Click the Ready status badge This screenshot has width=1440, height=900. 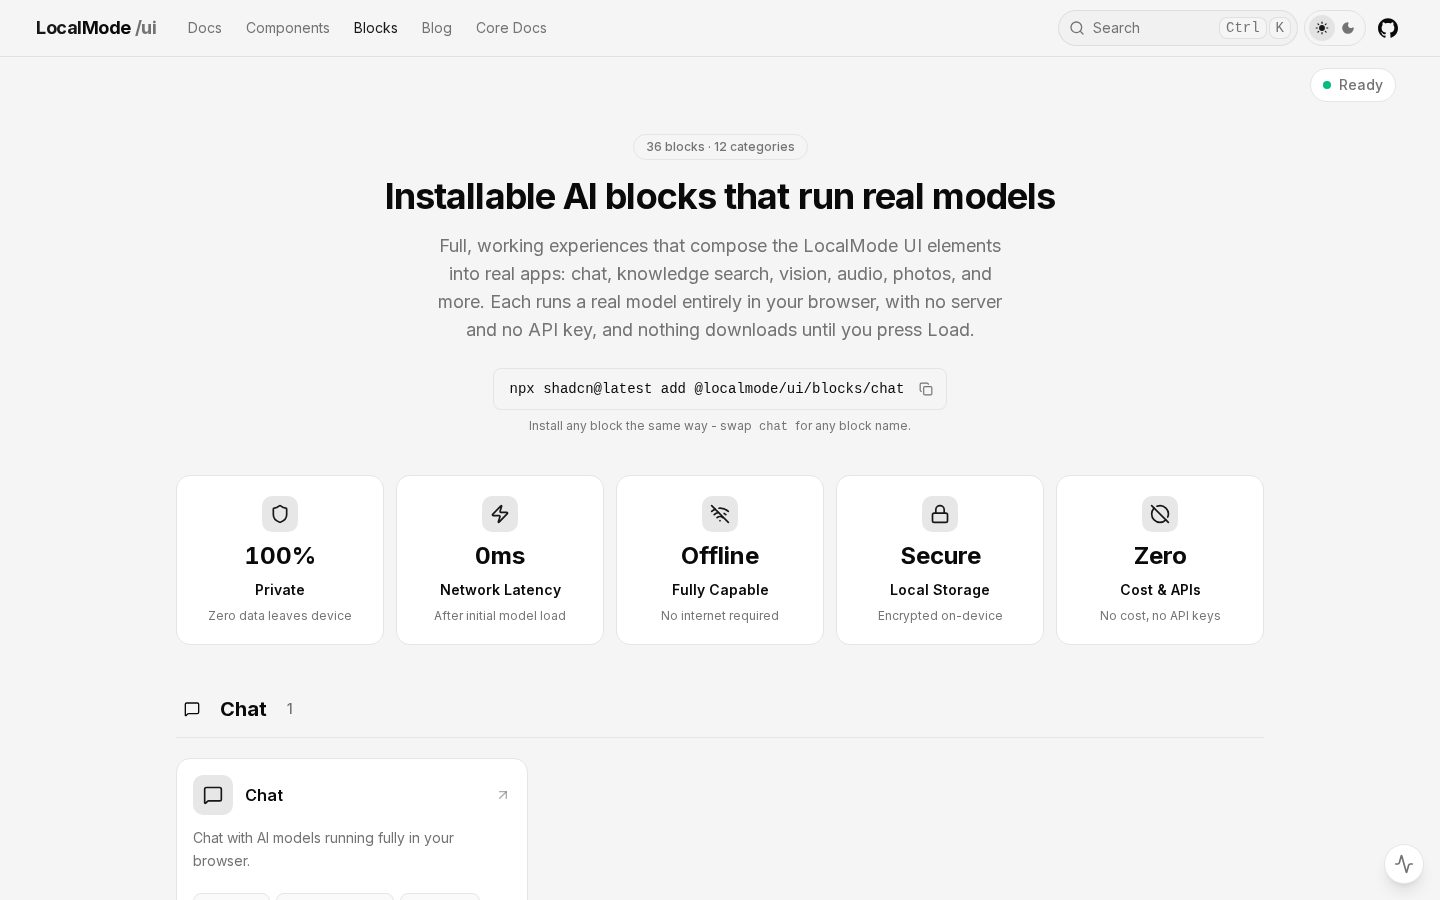tap(1353, 85)
